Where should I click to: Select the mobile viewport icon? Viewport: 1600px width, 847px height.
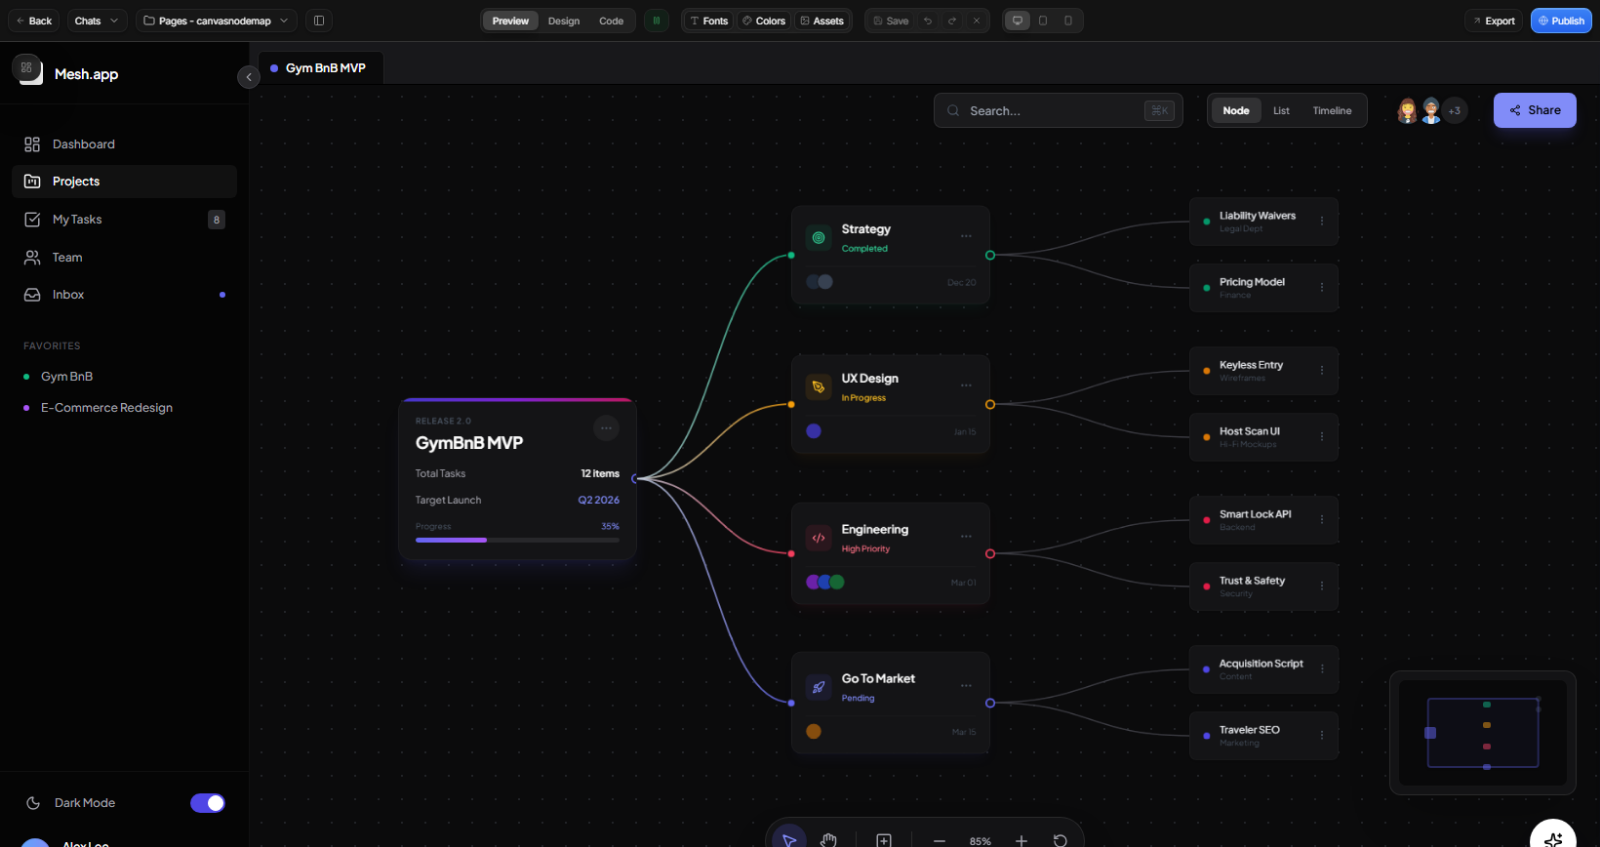coord(1068,20)
